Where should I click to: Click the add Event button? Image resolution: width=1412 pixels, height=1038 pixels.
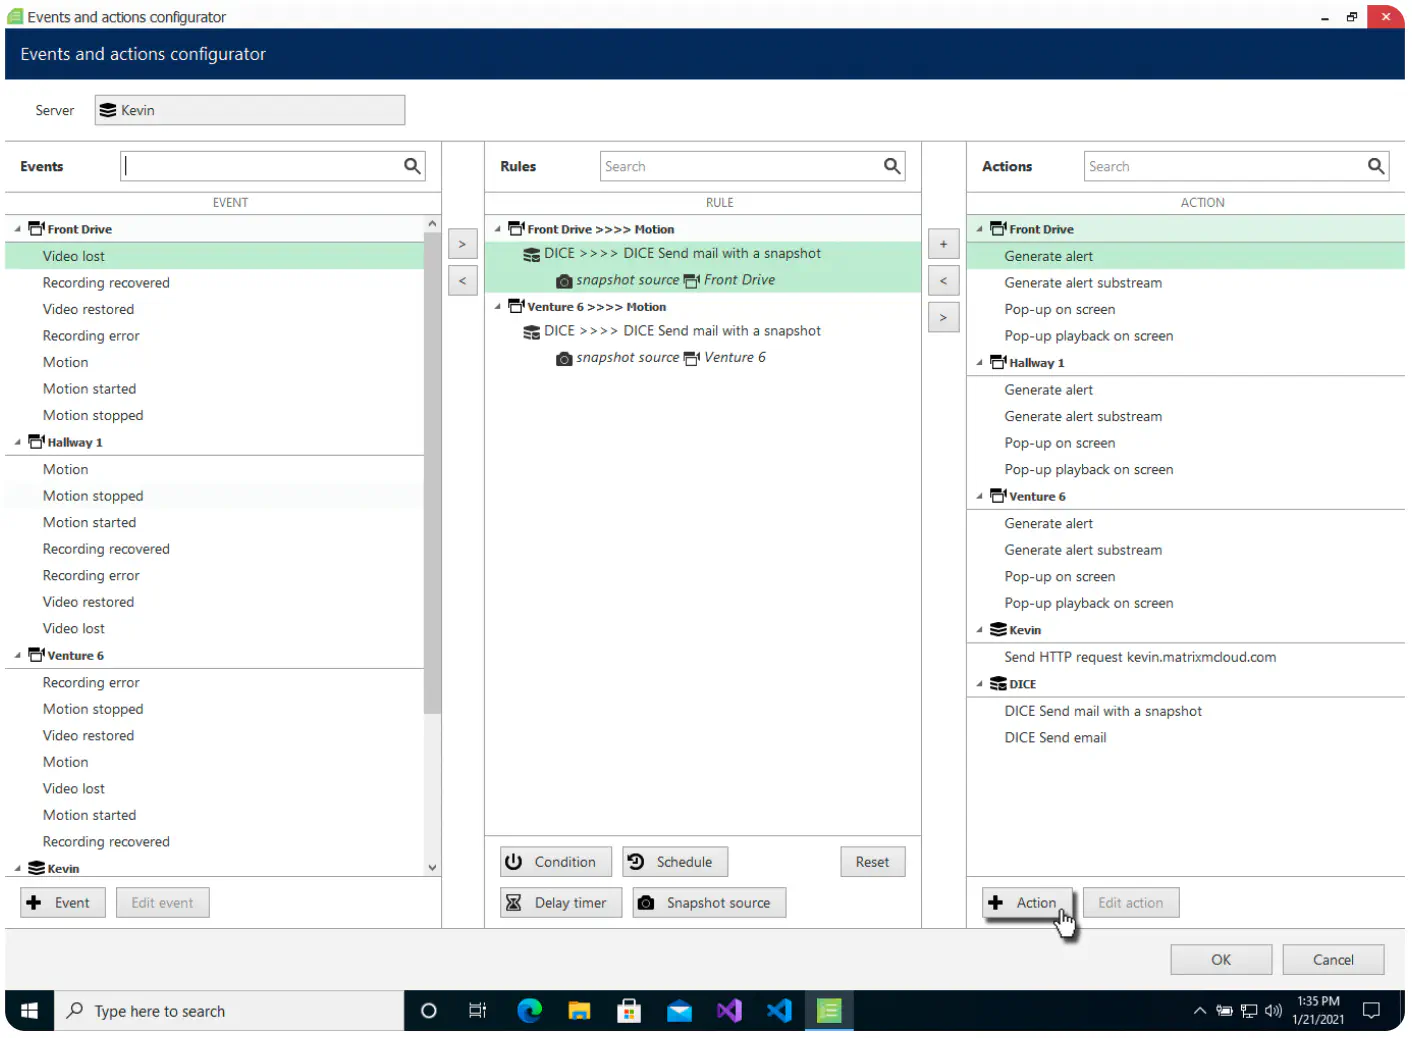[62, 902]
